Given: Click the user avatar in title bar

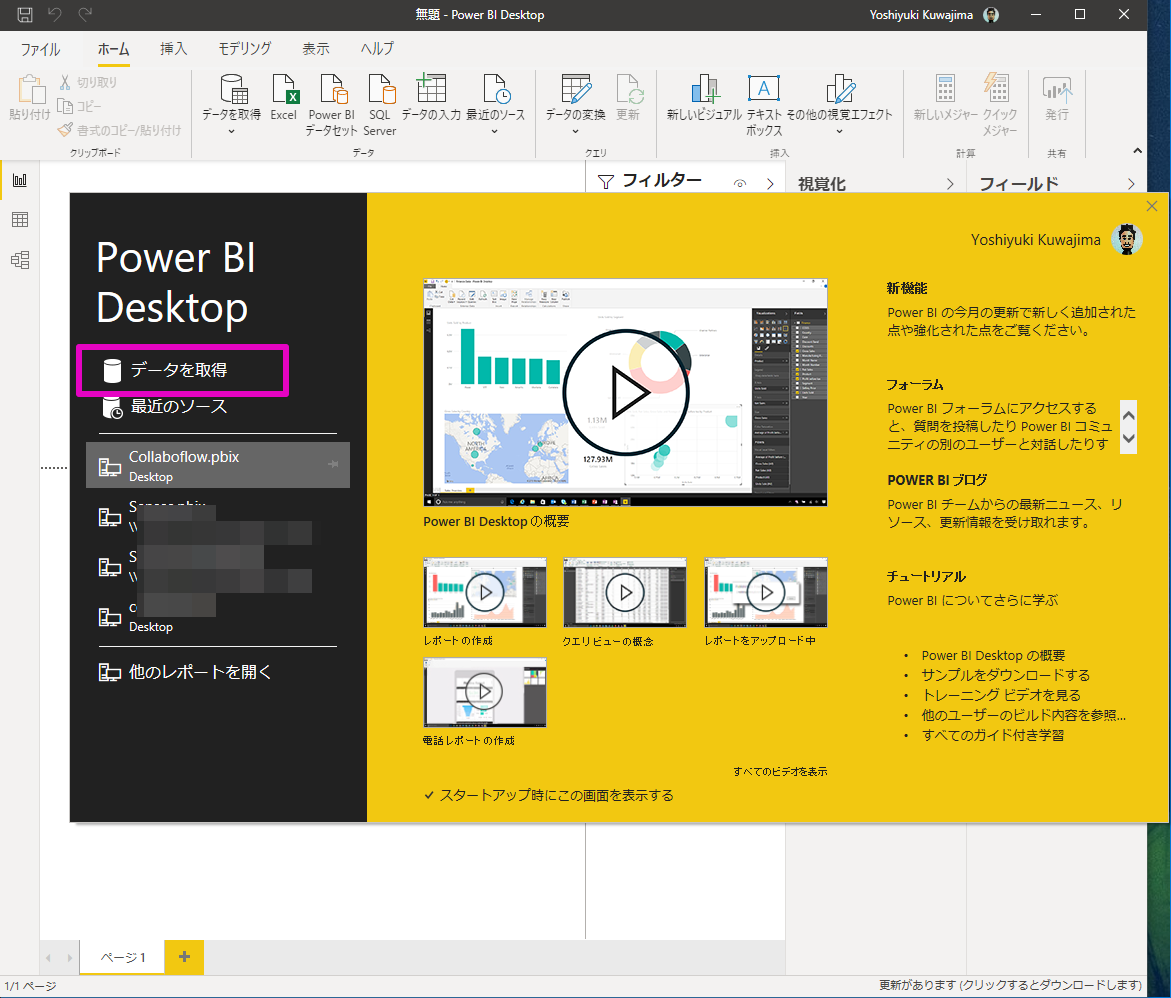Looking at the screenshot, I should click(990, 15).
